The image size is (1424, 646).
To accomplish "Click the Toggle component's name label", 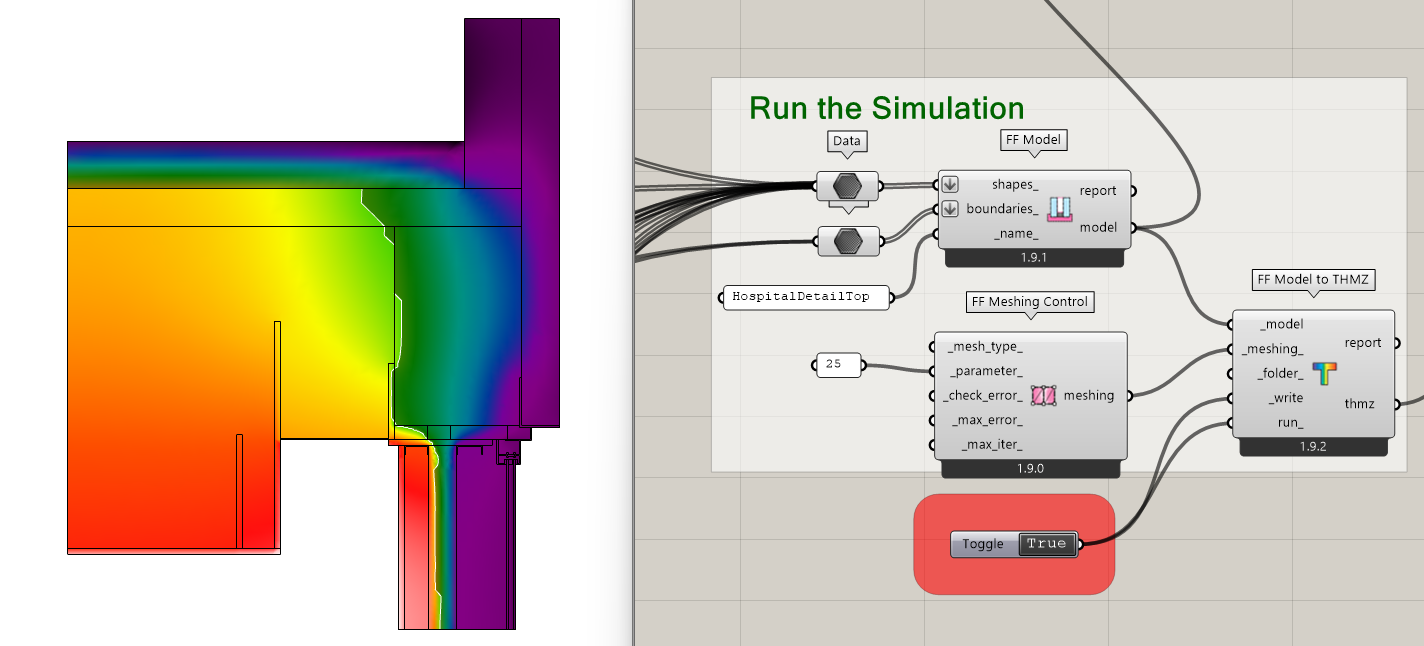I will 983,544.
